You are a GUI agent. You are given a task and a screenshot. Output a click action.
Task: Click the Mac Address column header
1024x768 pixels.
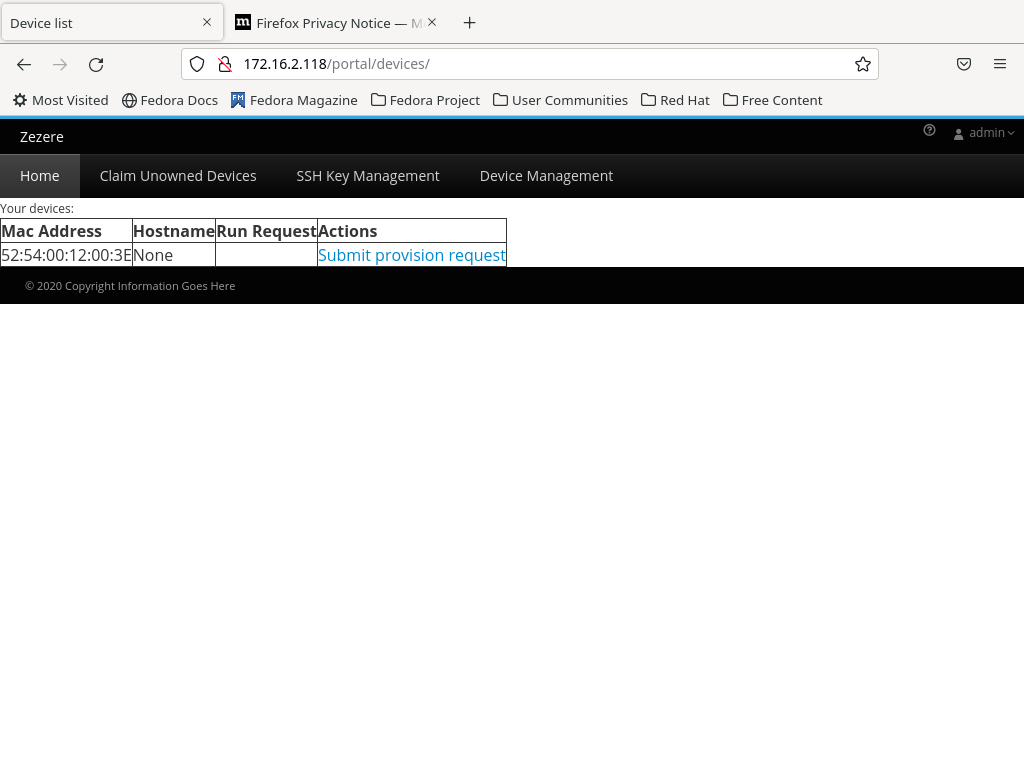coord(67,231)
